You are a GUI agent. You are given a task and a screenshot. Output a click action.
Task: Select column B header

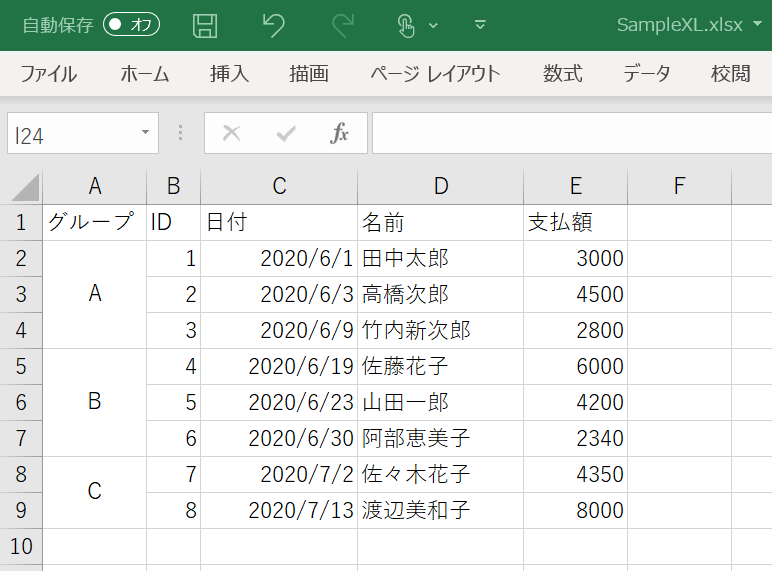coord(173,187)
